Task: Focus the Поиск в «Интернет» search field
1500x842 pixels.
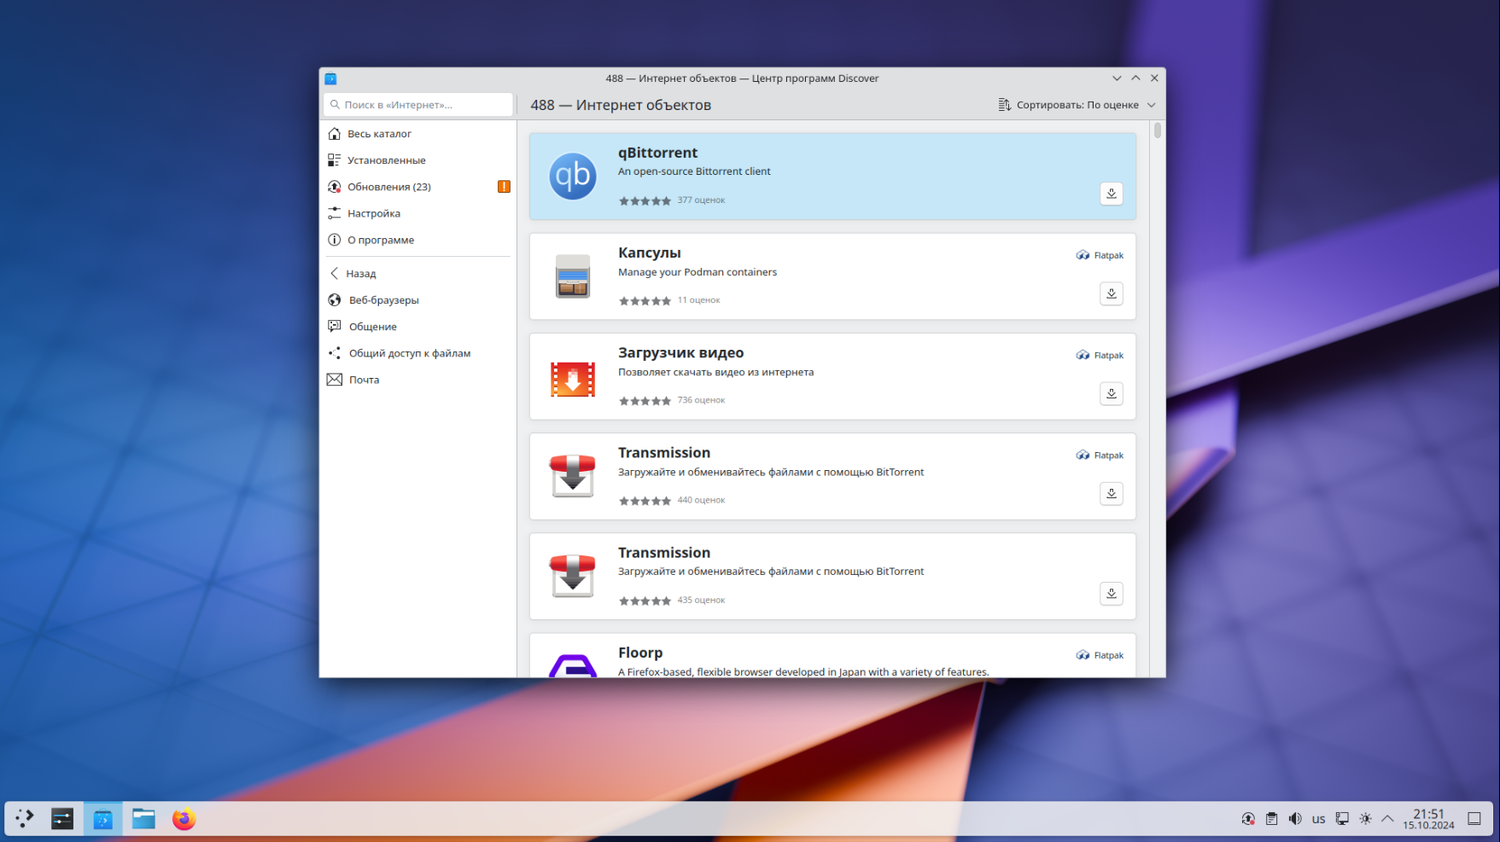Action: 418,105
